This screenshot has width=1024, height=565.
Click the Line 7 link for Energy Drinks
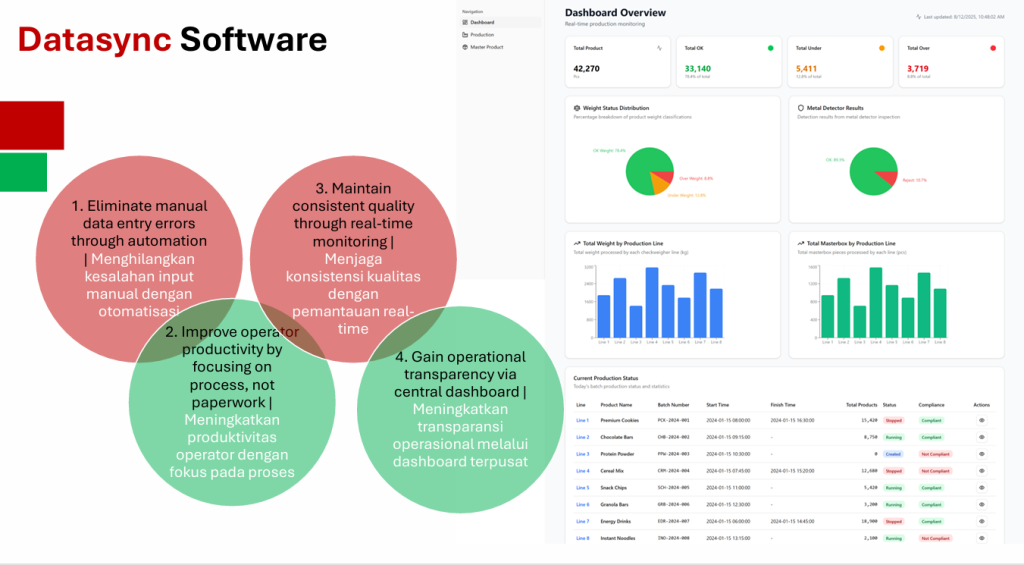pyautogui.click(x=582, y=521)
